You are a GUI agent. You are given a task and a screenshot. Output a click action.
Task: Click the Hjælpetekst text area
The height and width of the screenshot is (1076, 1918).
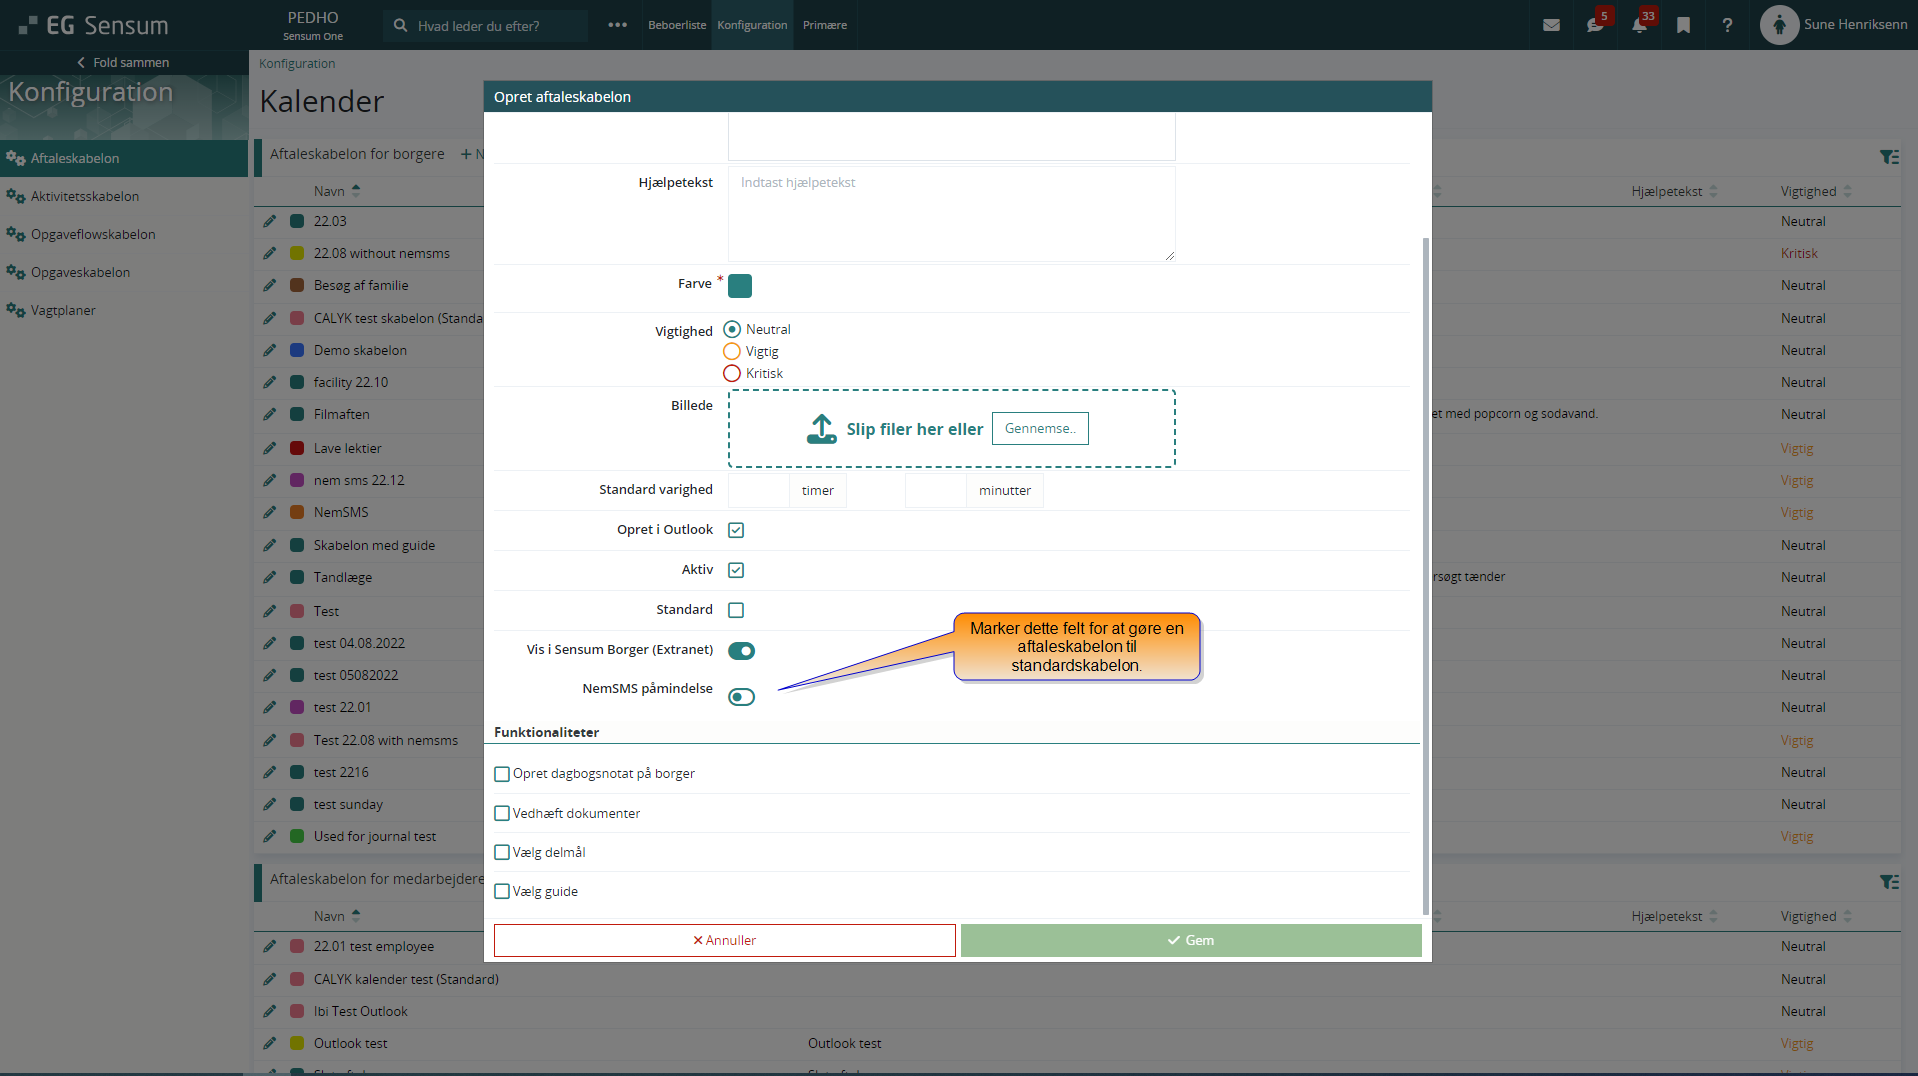(x=950, y=214)
